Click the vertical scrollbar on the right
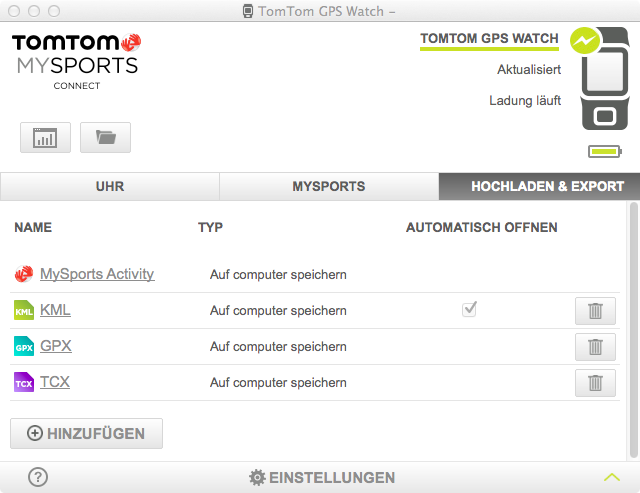Viewport: 640px width, 493px height. [633, 330]
